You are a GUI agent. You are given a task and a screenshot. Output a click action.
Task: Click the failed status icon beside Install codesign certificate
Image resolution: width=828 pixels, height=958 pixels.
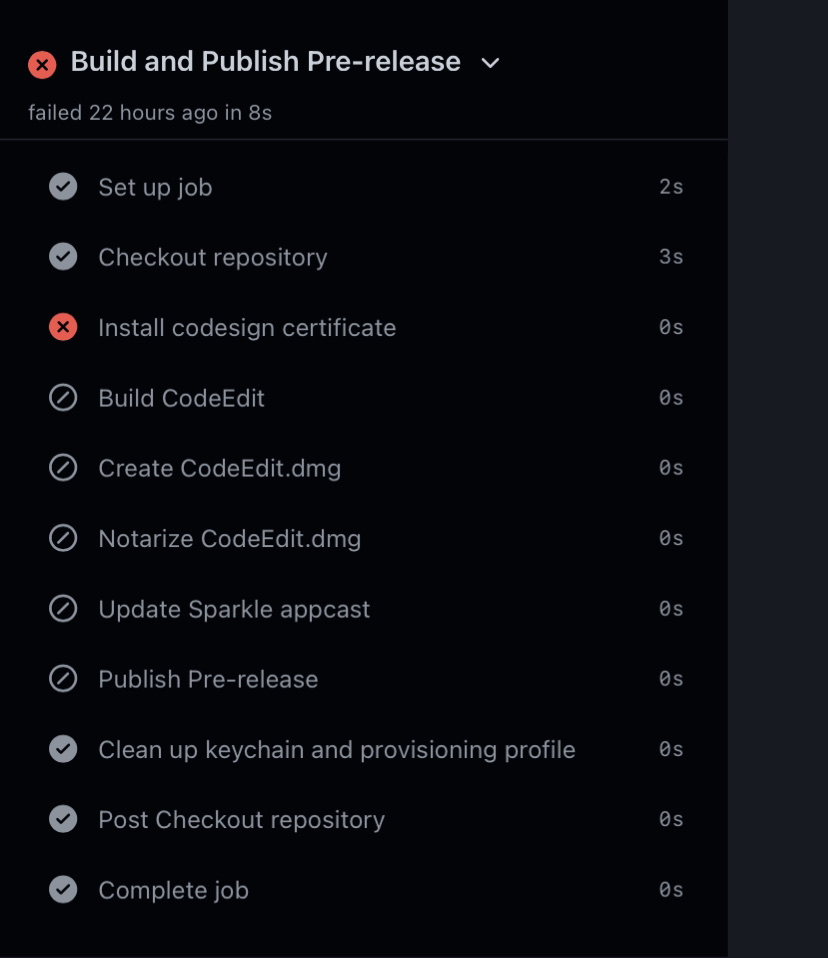click(62, 327)
